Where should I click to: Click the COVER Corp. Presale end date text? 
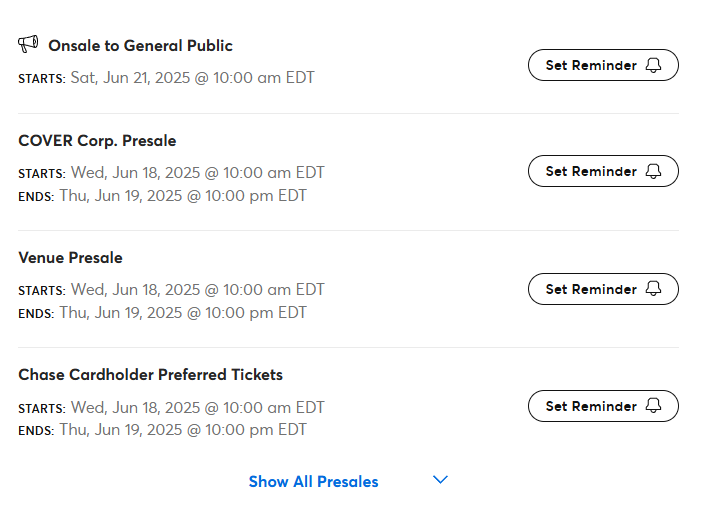click(183, 196)
